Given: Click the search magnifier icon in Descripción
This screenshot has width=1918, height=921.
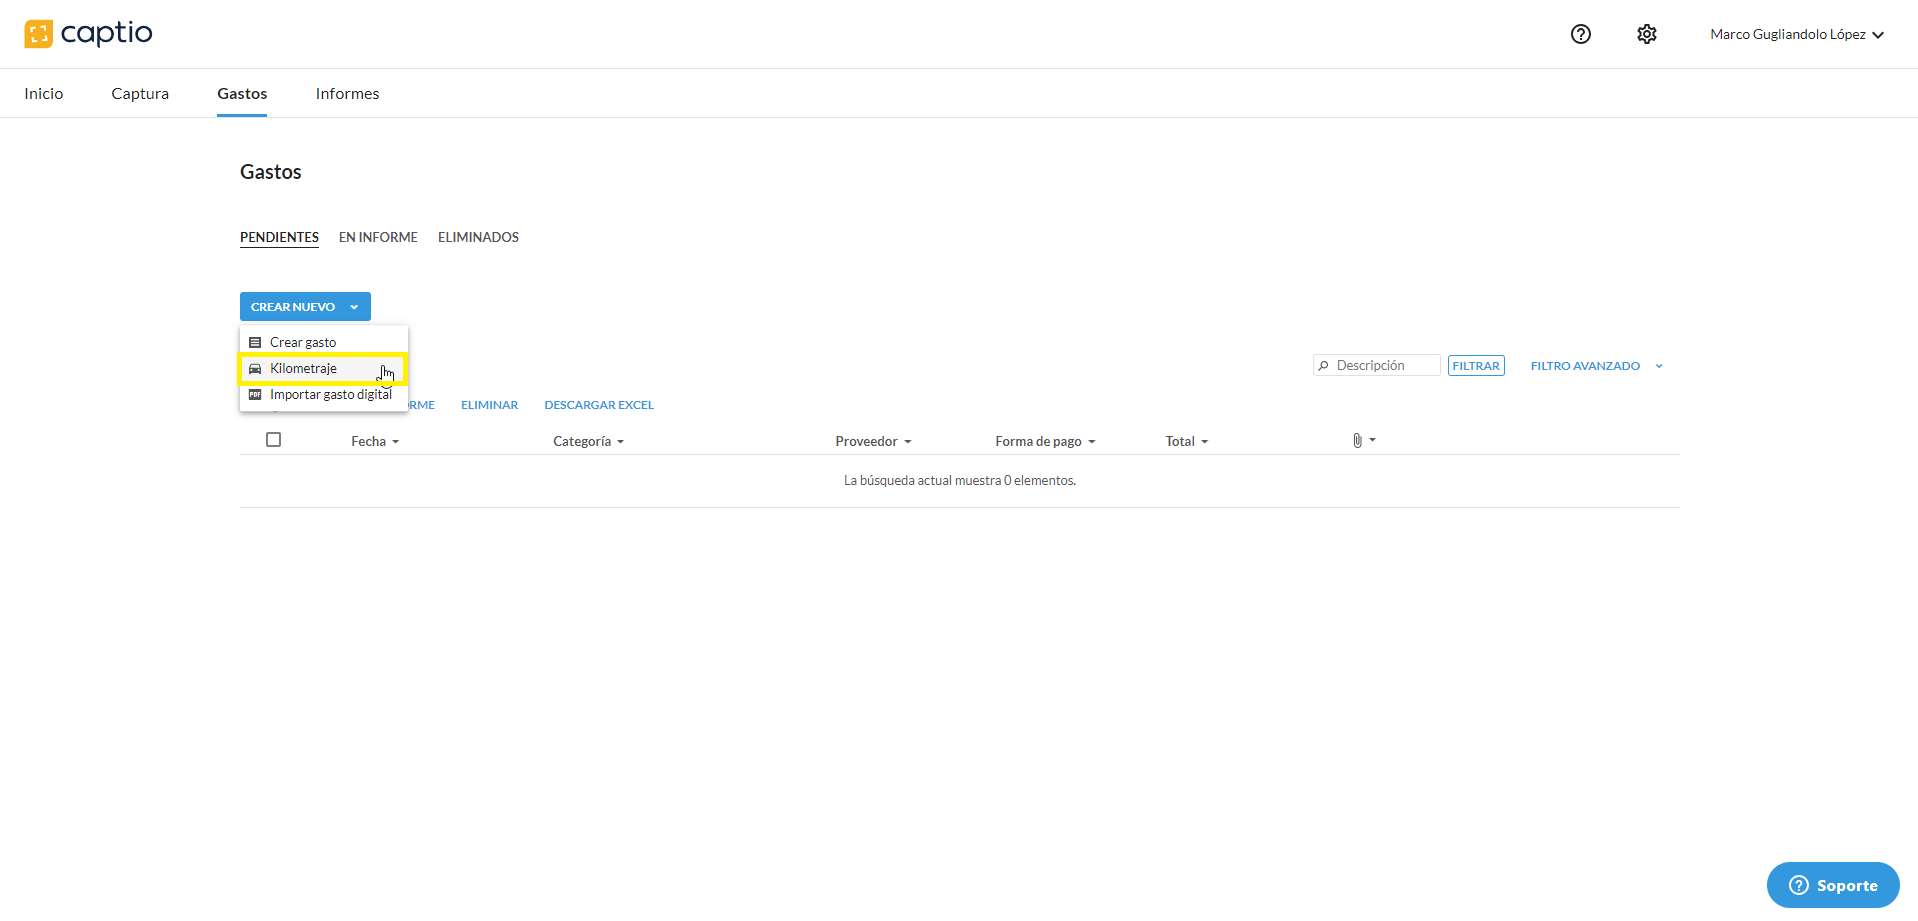Looking at the screenshot, I should tap(1324, 366).
